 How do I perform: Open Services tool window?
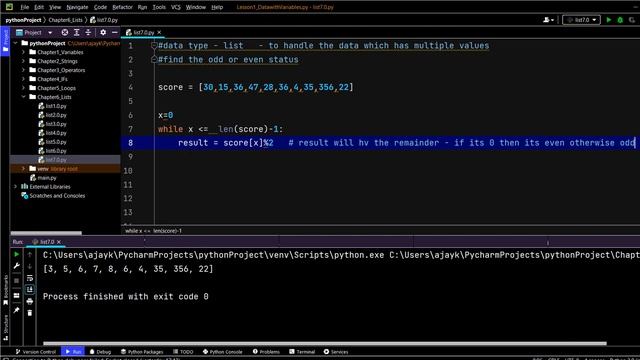[x=336, y=351]
